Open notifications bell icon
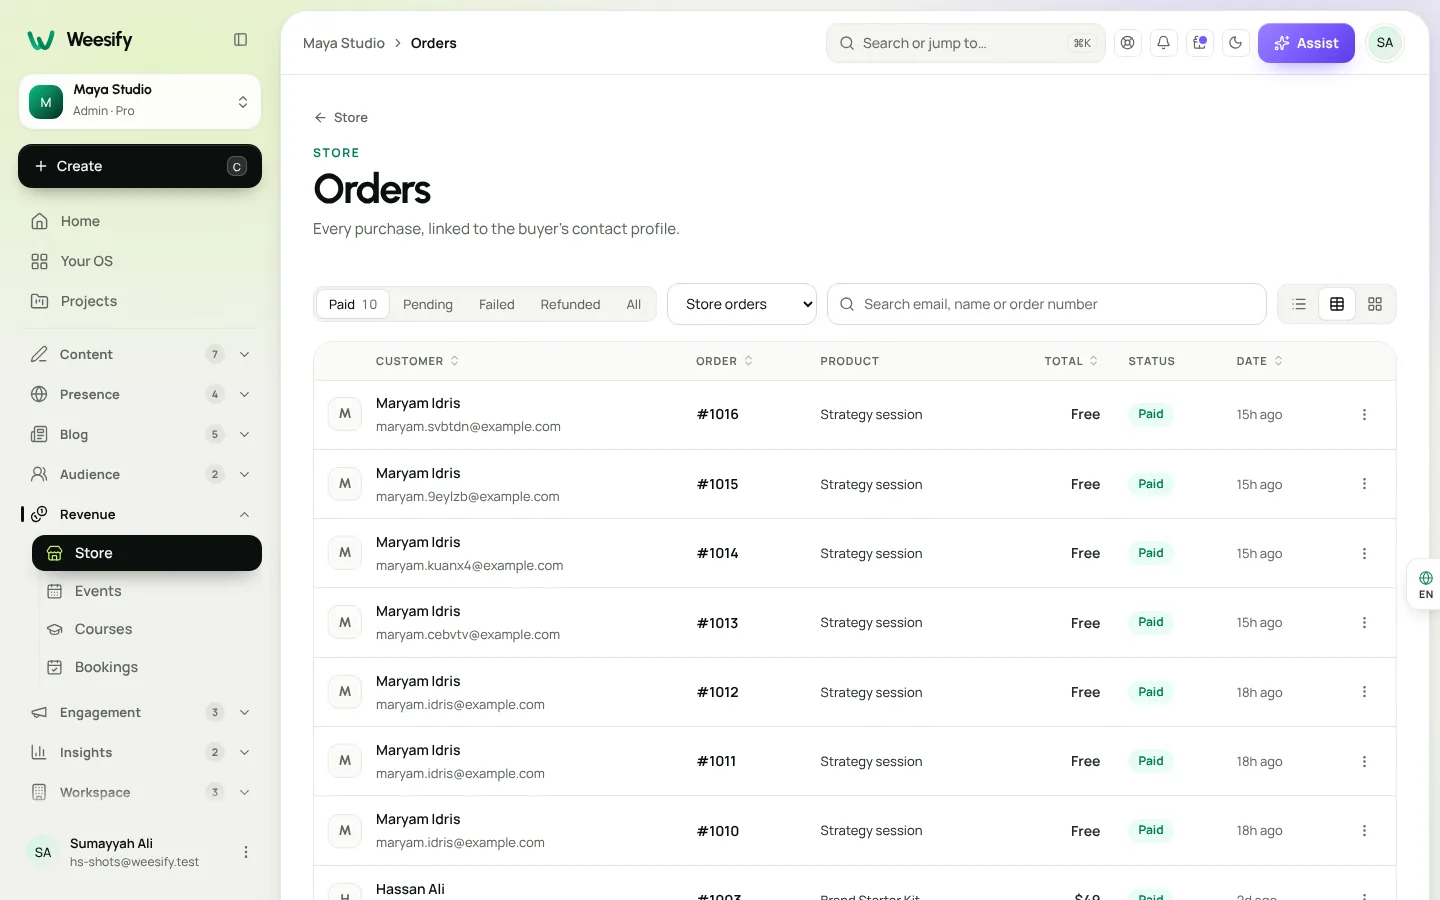This screenshot has height=900, width=1440. 1164,43
